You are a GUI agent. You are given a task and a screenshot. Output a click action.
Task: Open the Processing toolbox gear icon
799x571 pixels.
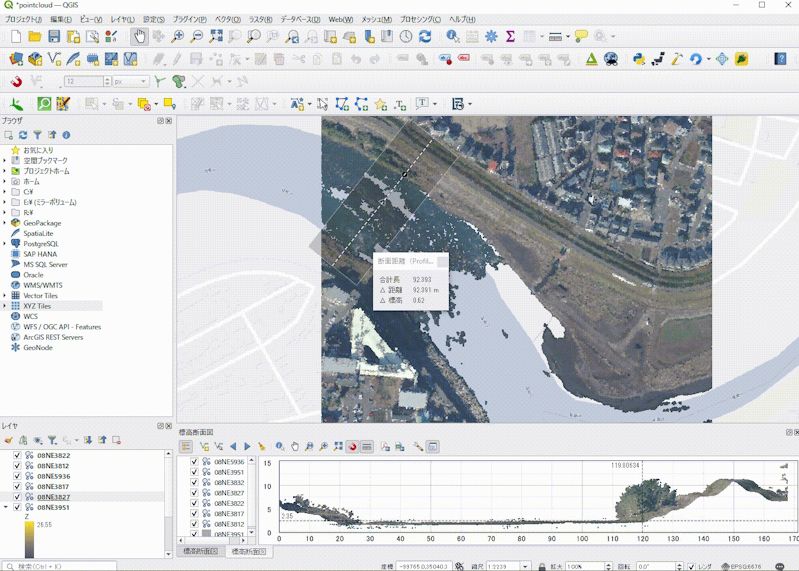coord(491,36)
